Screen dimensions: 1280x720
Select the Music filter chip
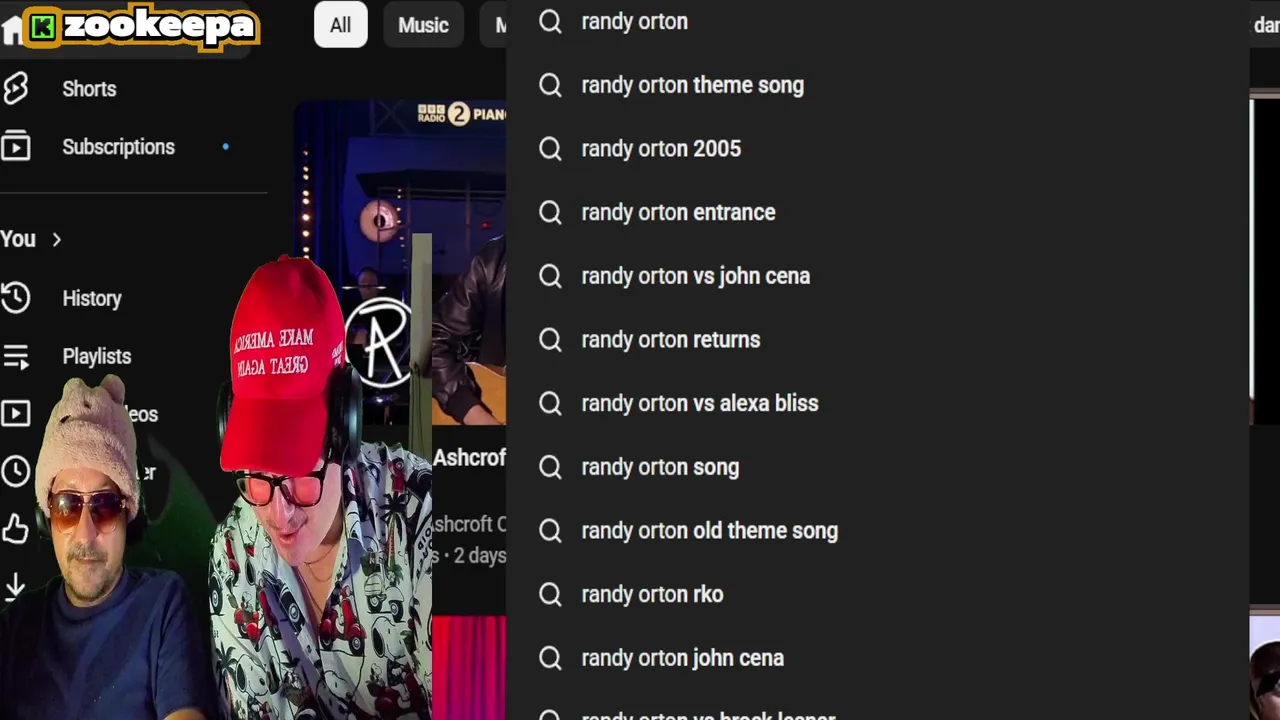(x=423, y=25)
